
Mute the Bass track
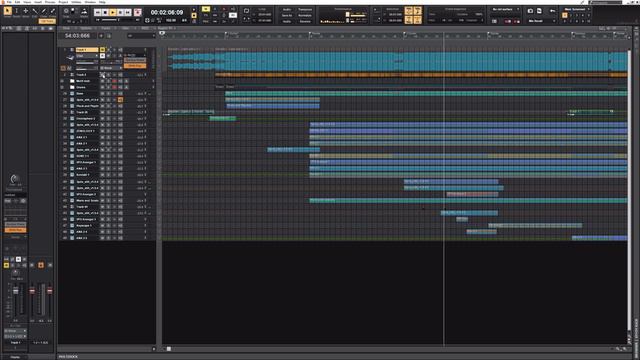point(102,93)
